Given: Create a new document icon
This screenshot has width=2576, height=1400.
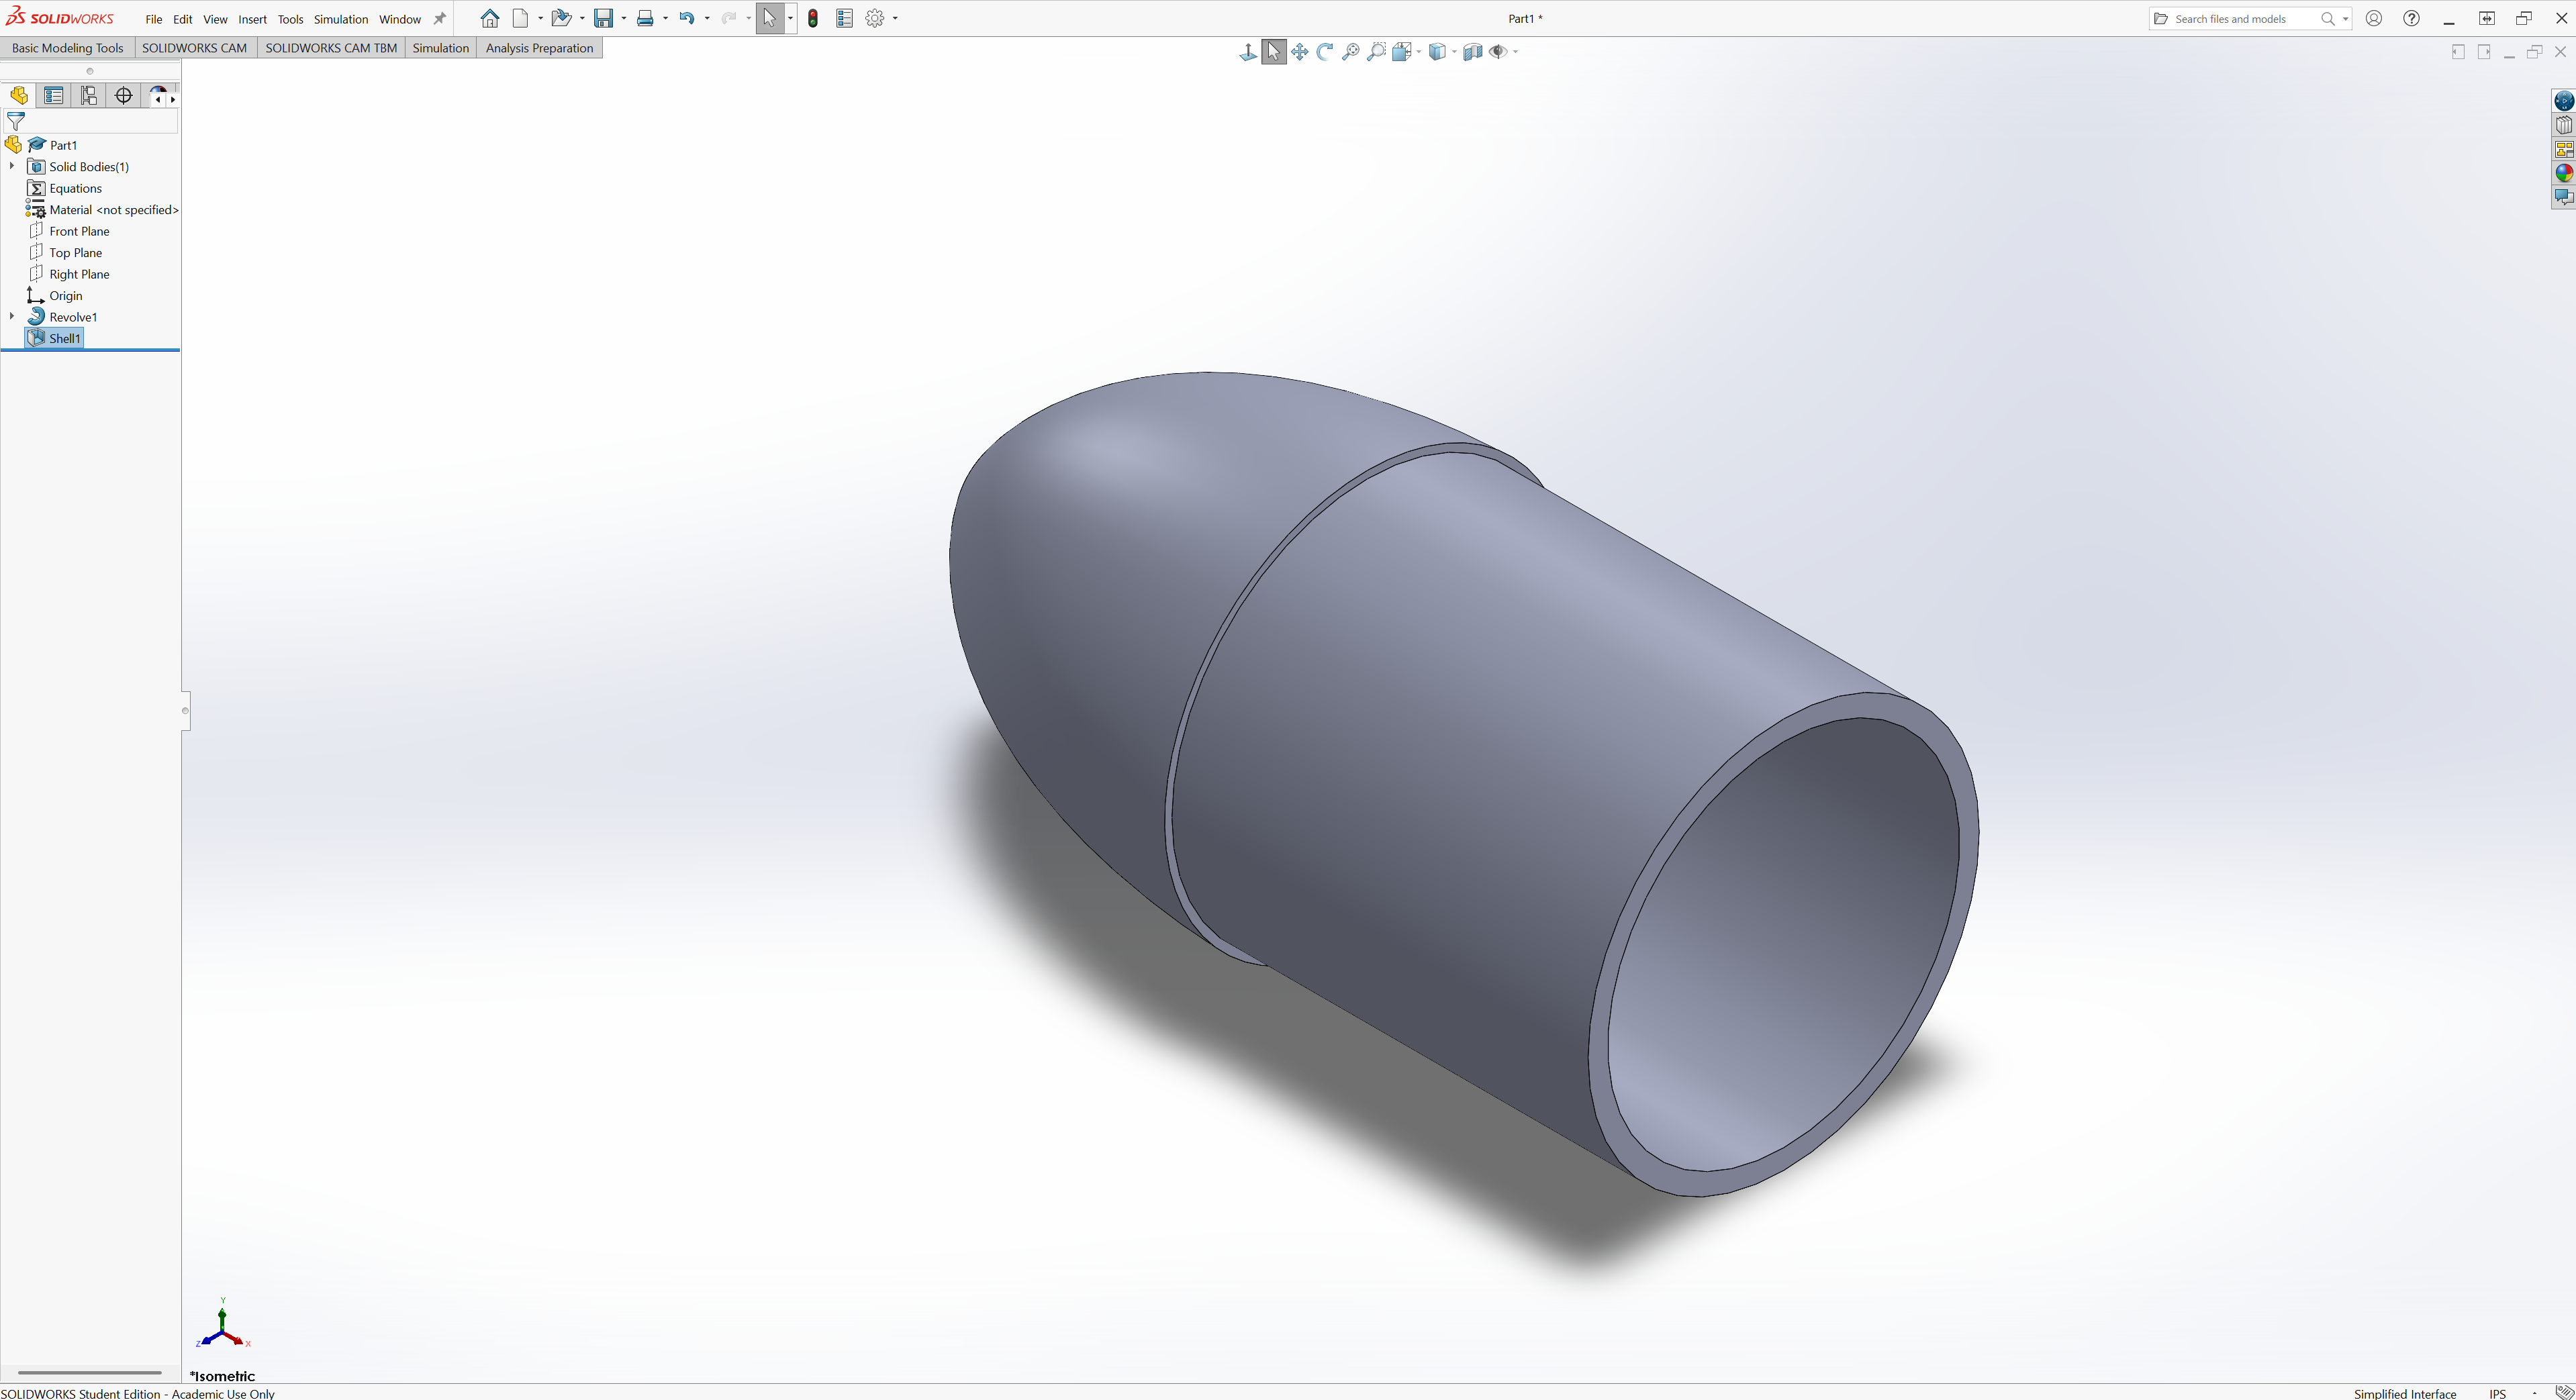Looking at the screenshot, I should pyautogui.click(x=521, y=19).
